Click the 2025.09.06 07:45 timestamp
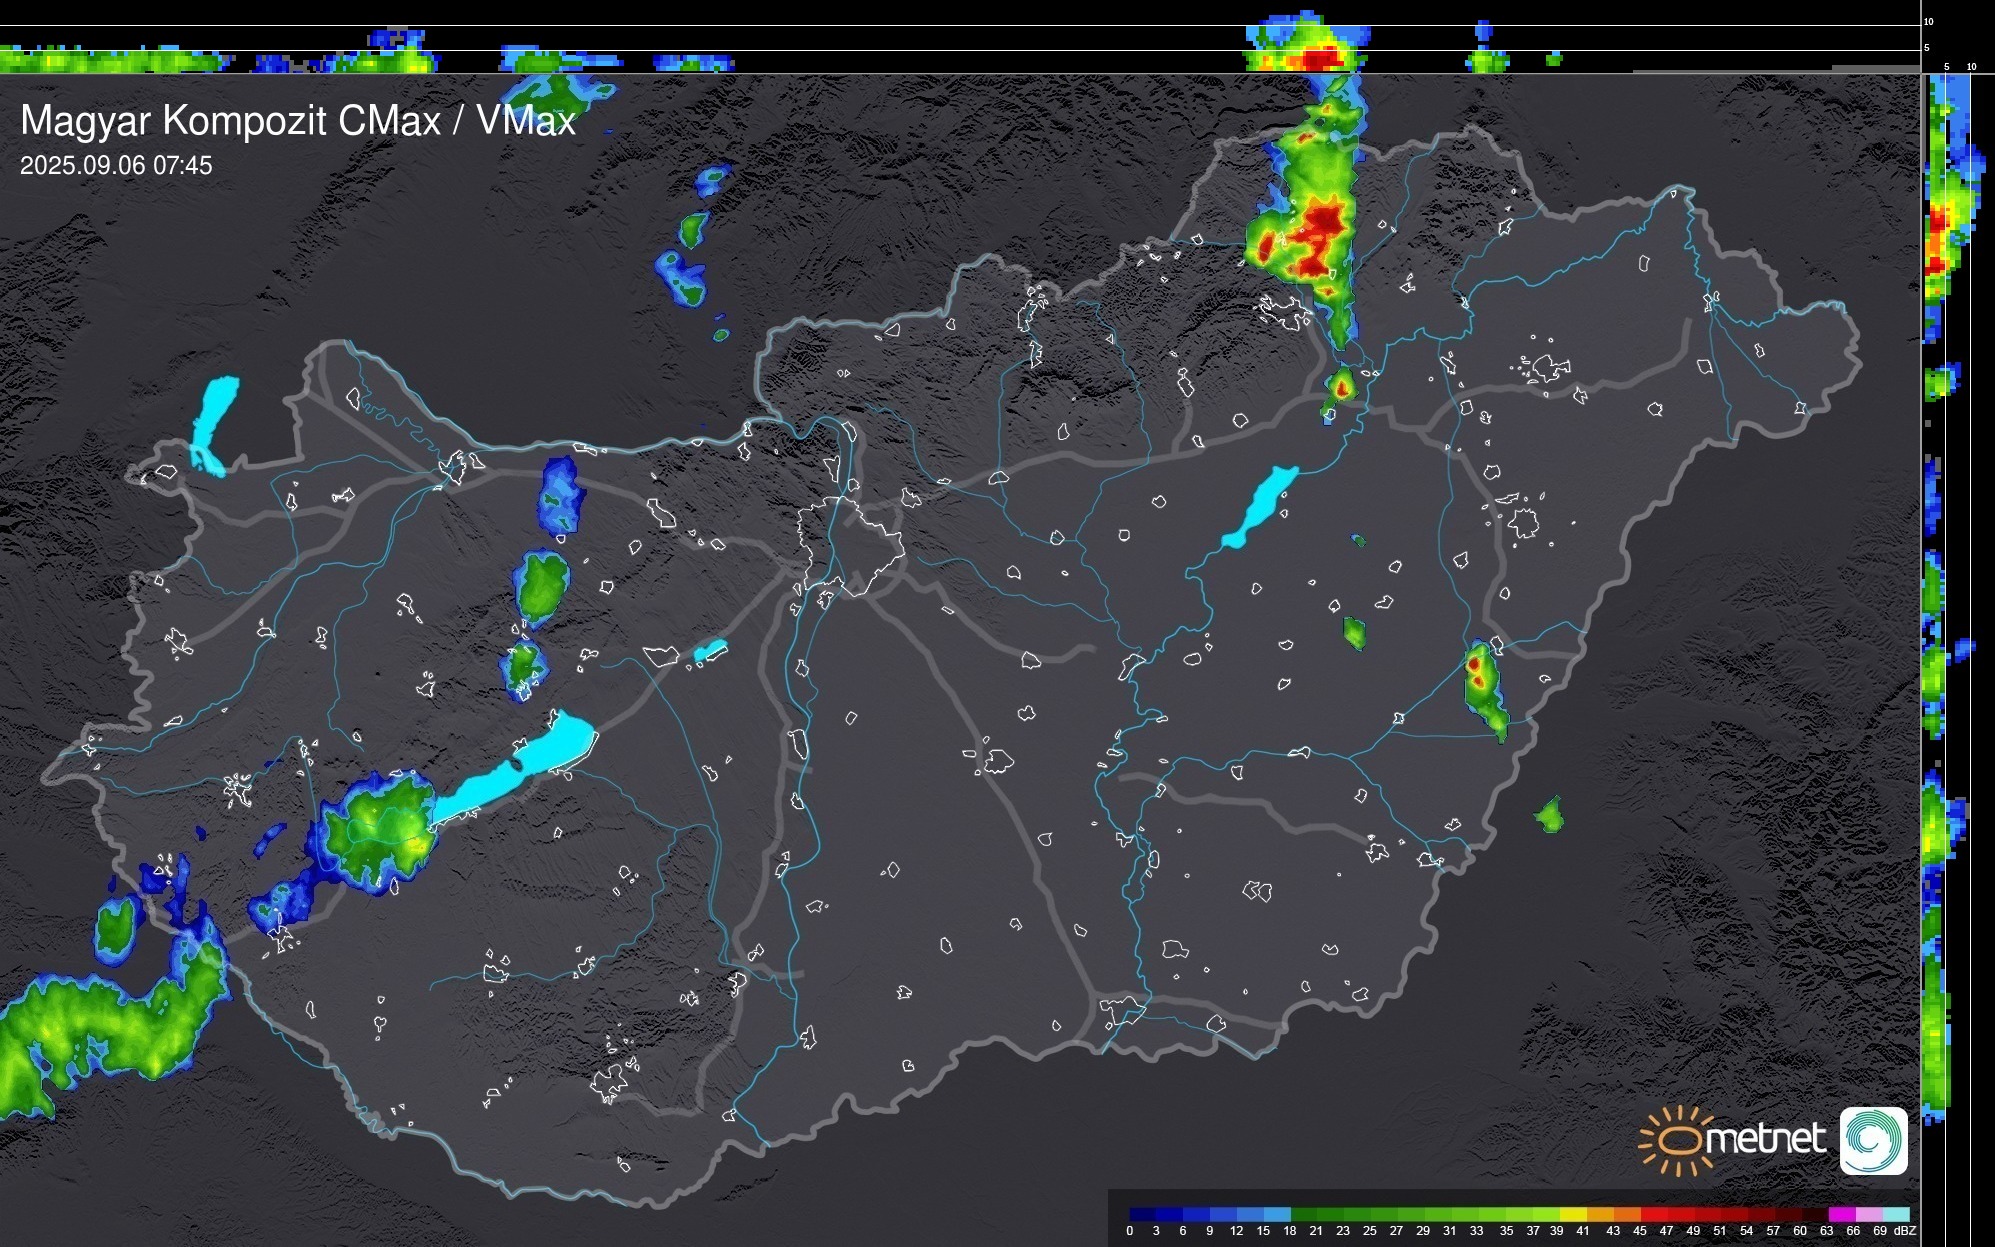1995x1247 pixels. pos(116,166)
